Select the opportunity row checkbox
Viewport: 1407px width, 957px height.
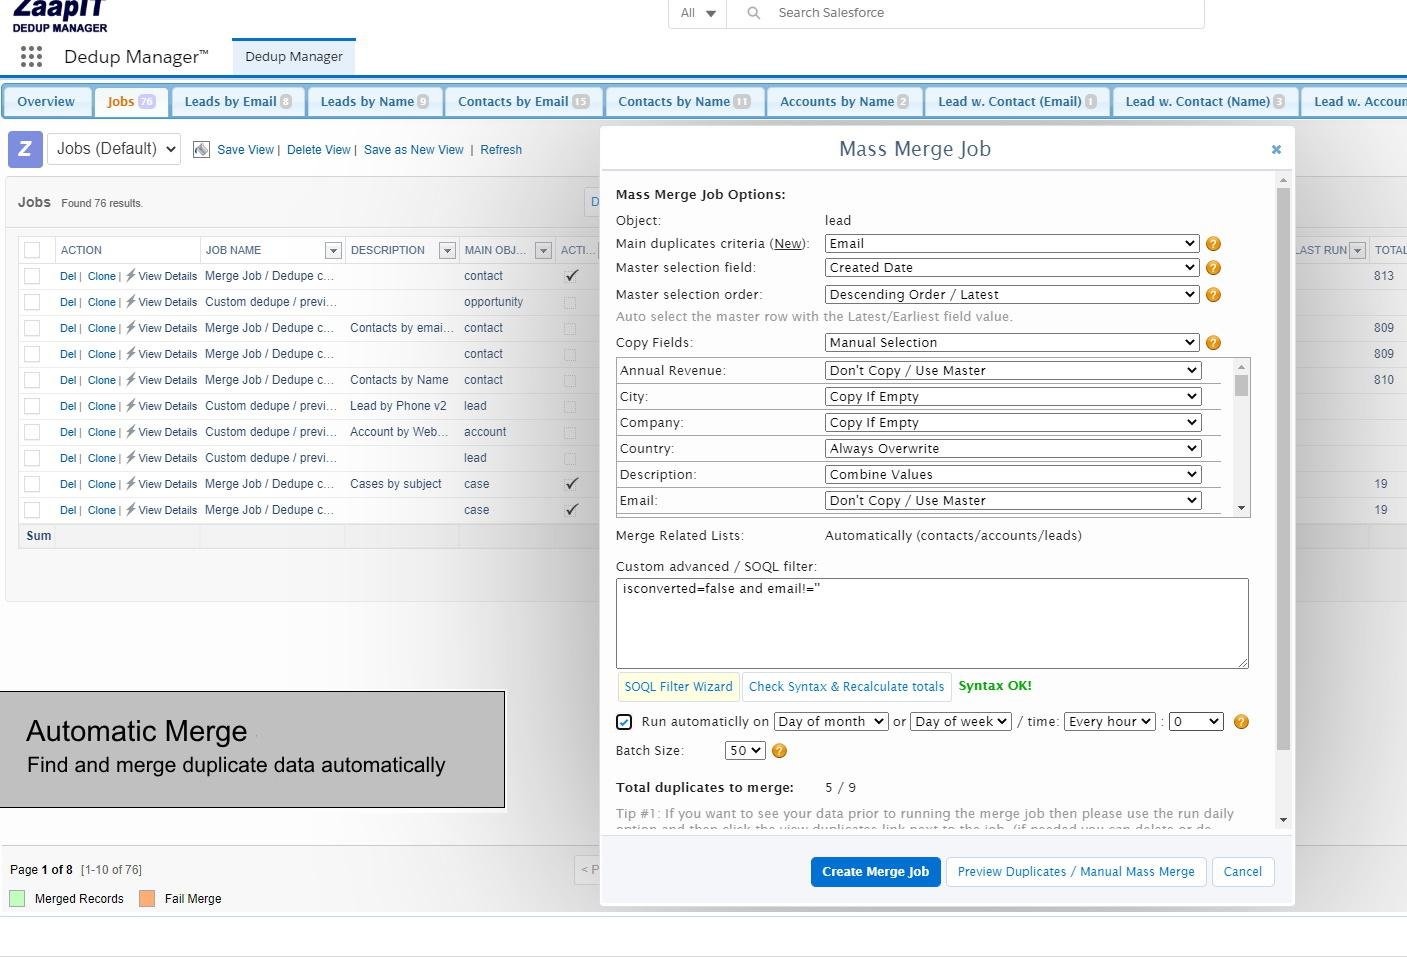point(32,302)
